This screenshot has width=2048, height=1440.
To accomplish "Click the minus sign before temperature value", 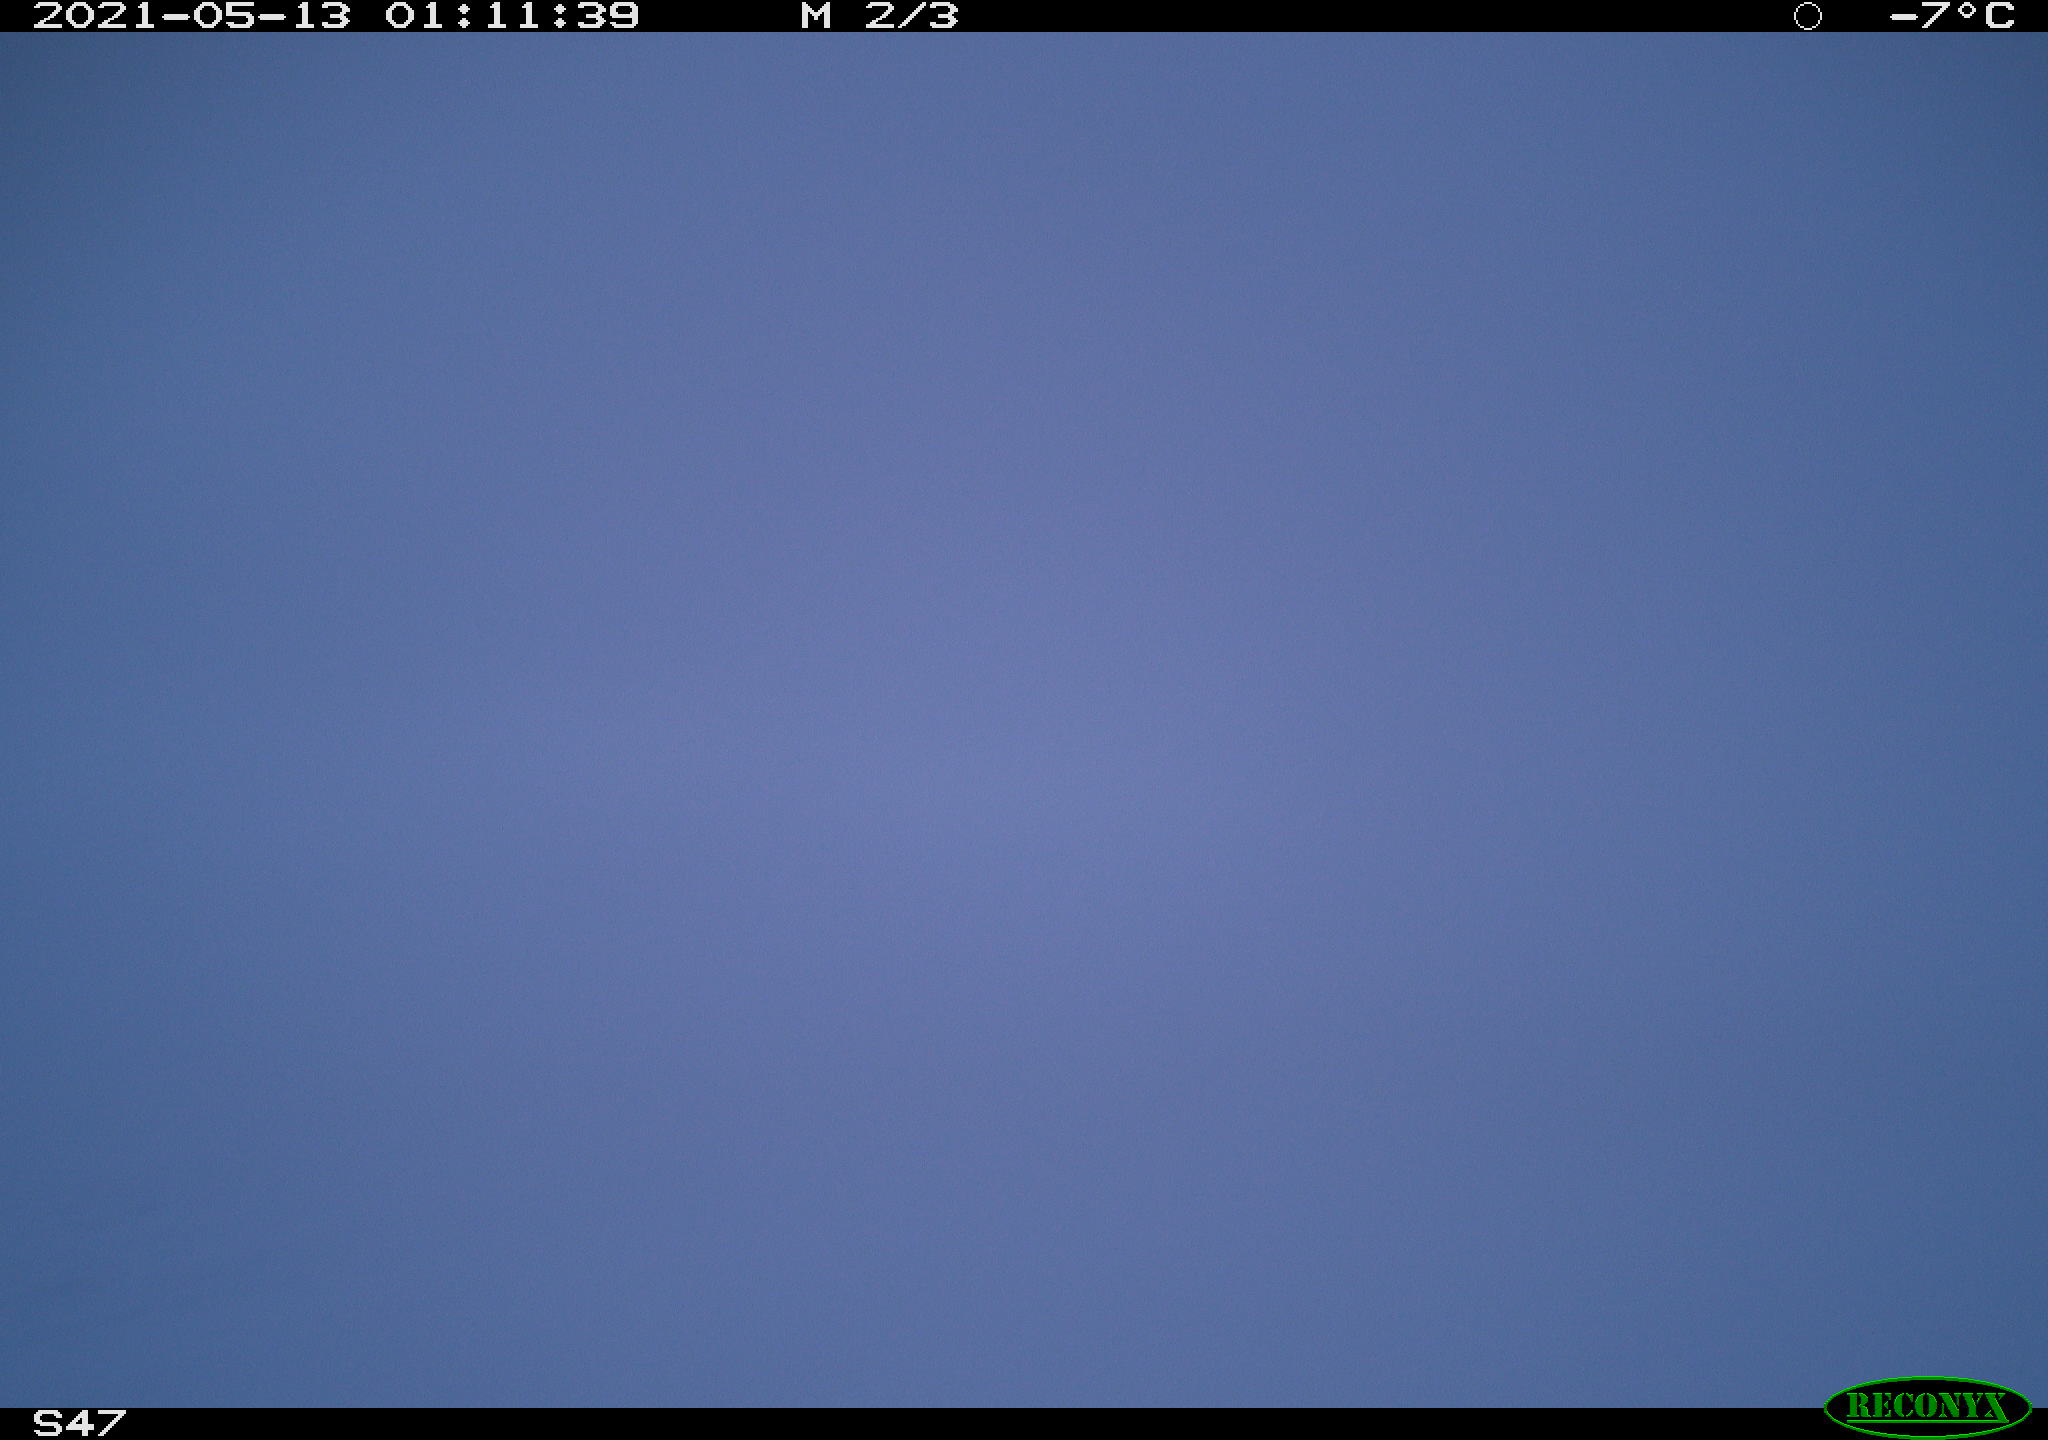I will pos(1903,16).
